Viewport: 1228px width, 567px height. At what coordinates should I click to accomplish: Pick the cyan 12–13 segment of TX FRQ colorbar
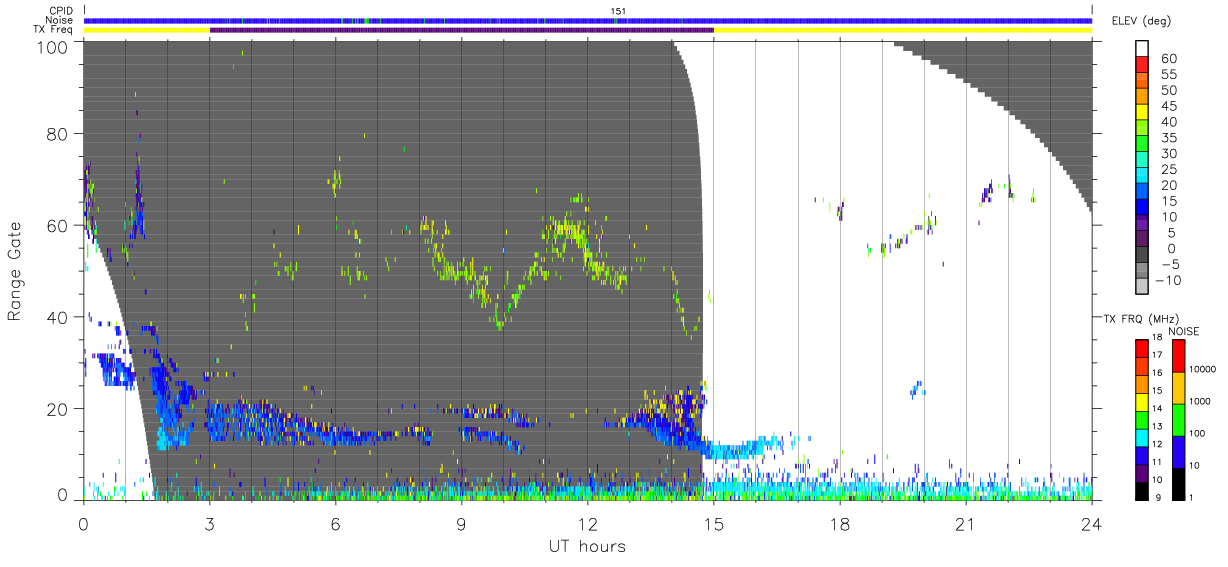1142,437
